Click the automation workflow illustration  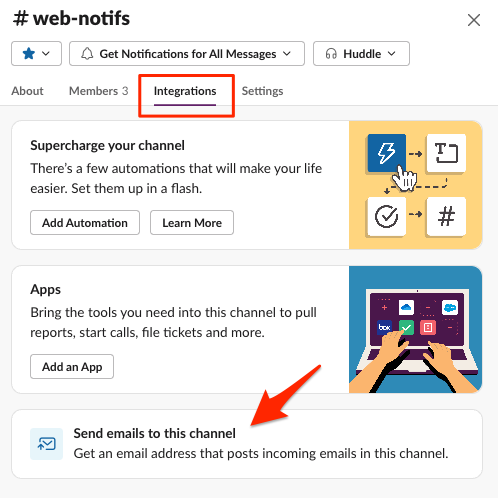(415, 185)
